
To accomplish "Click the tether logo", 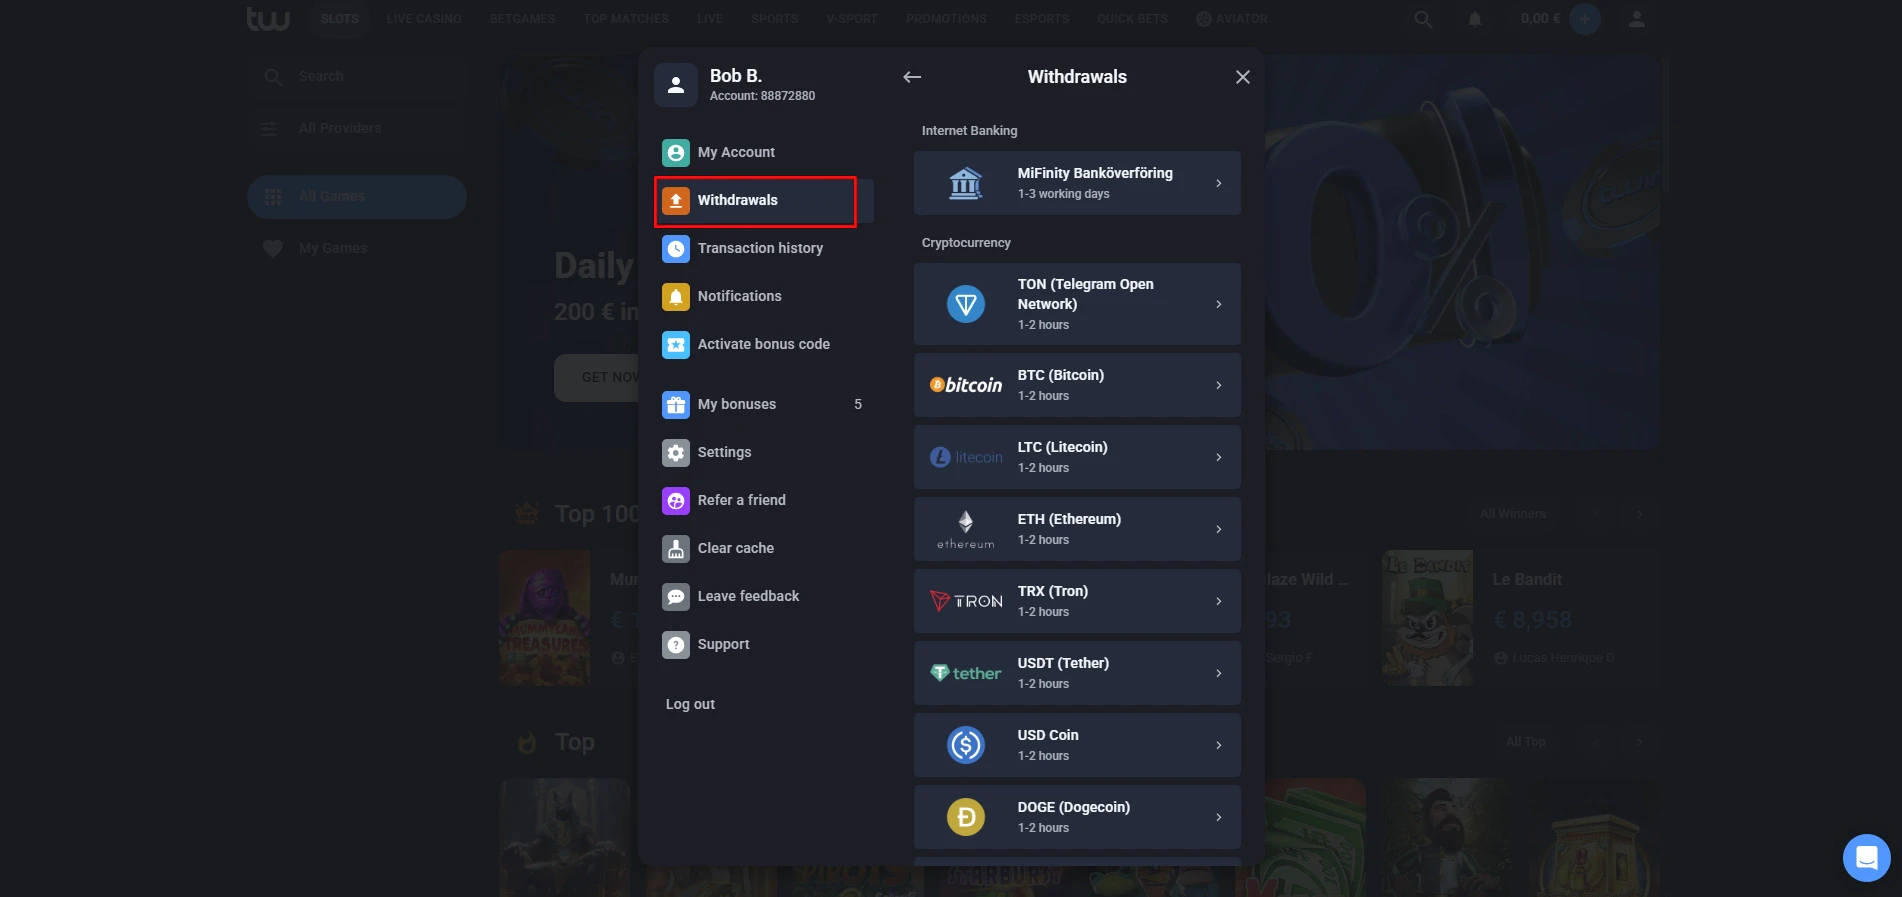I will coord(966,673).
